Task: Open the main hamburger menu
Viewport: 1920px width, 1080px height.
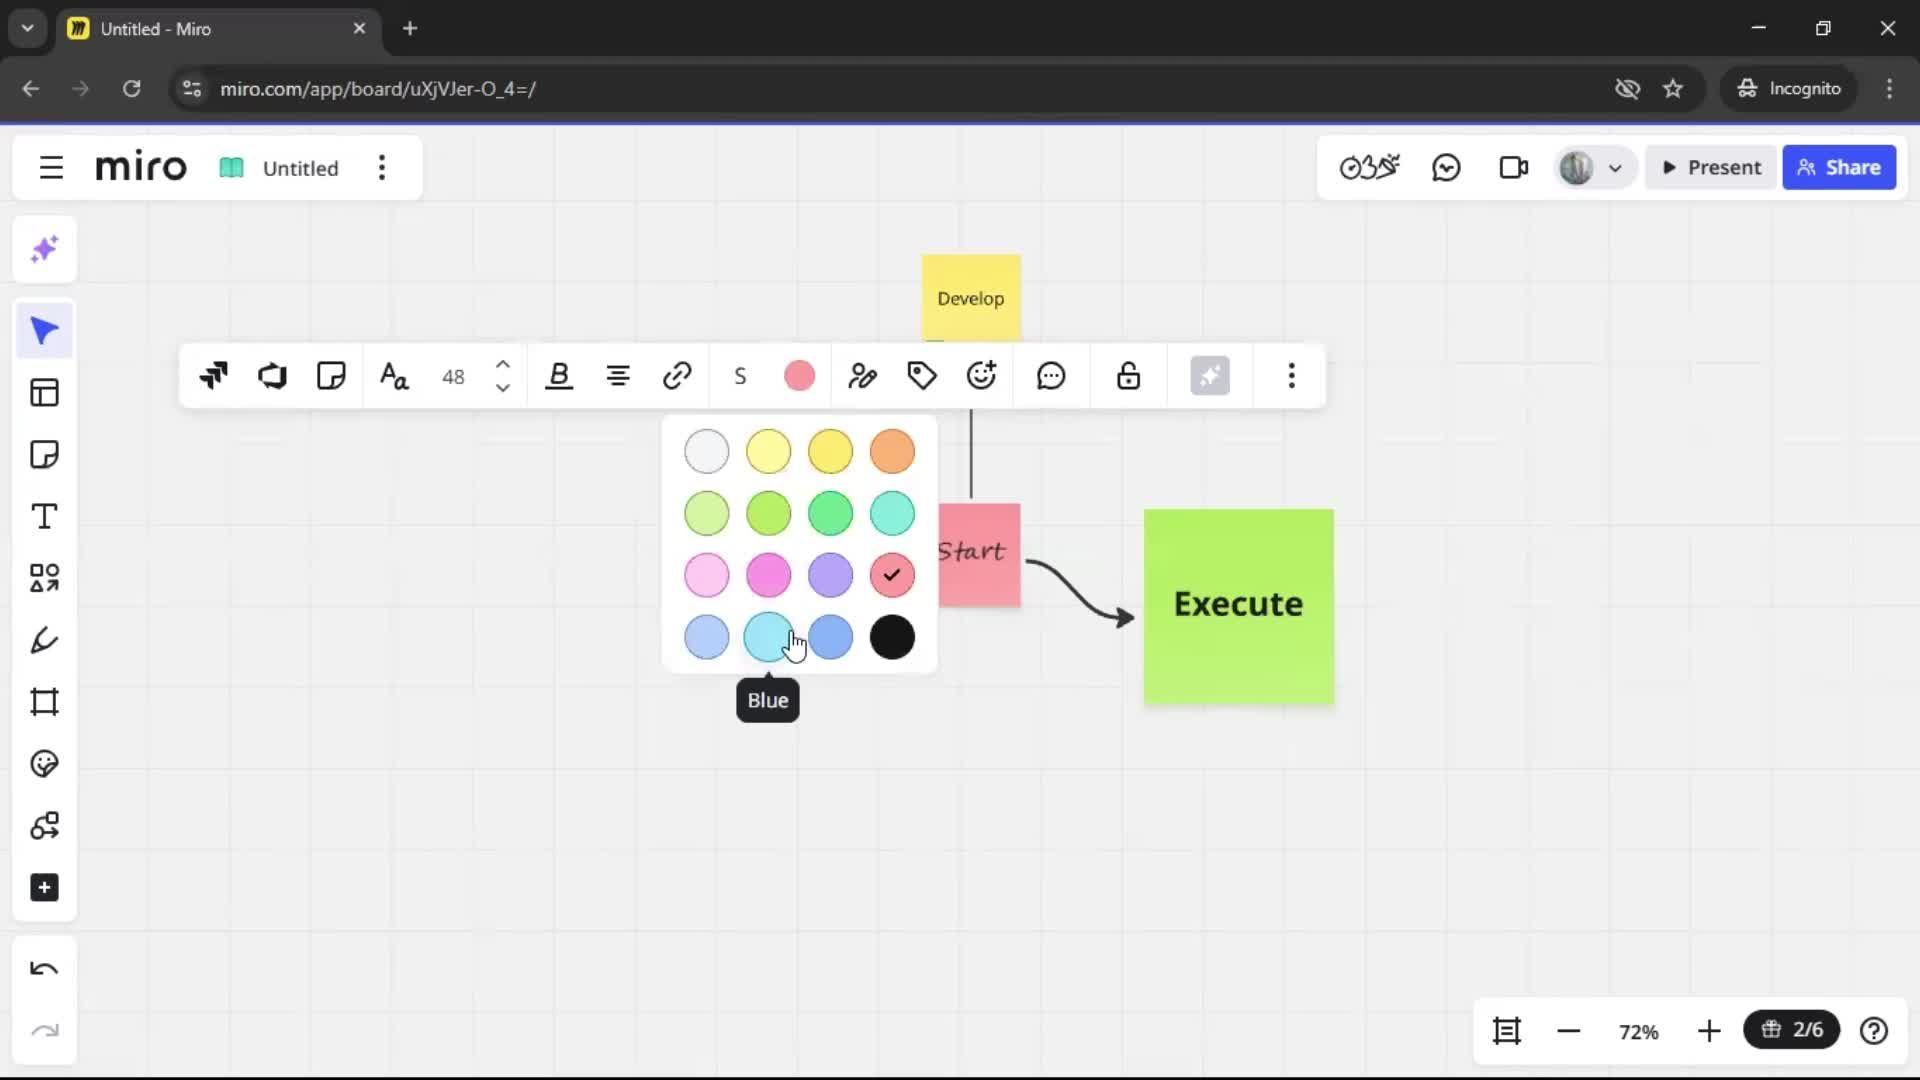Action: click(51, 168)
